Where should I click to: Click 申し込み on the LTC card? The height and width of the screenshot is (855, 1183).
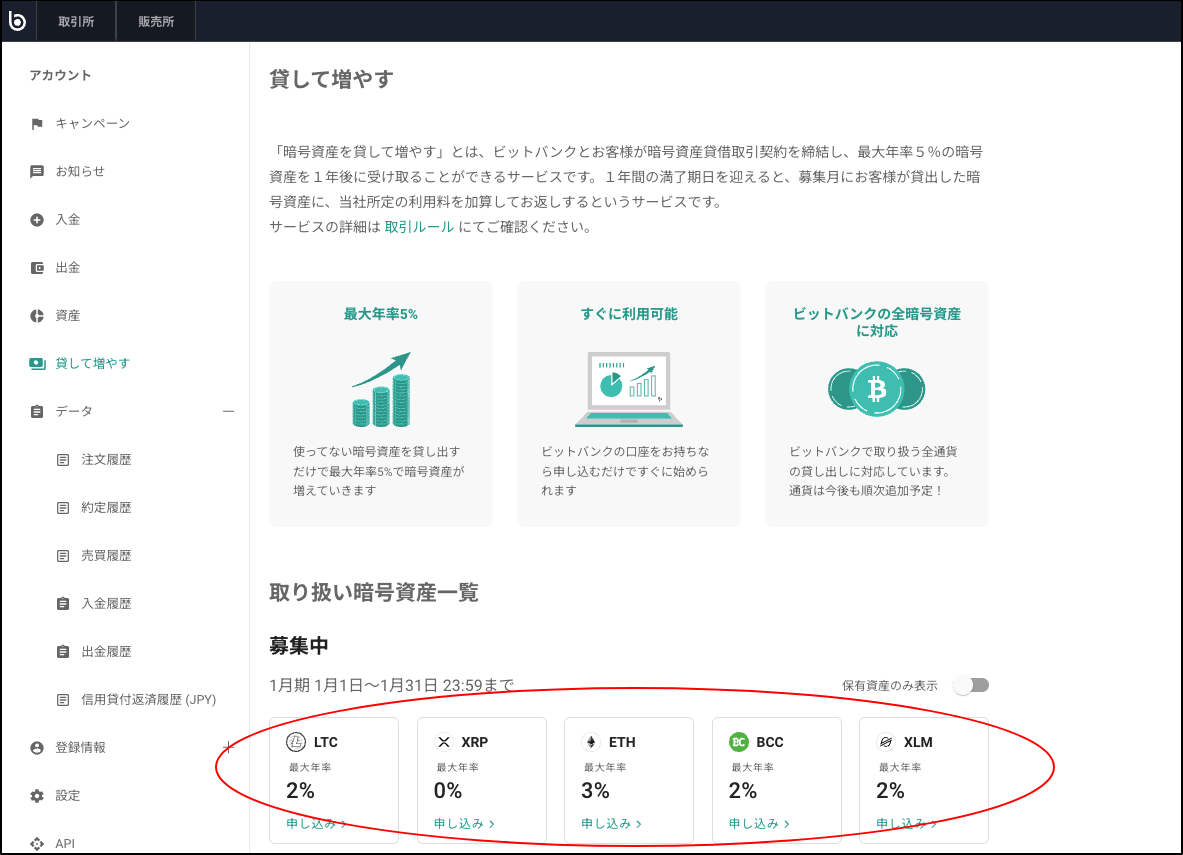317,823
